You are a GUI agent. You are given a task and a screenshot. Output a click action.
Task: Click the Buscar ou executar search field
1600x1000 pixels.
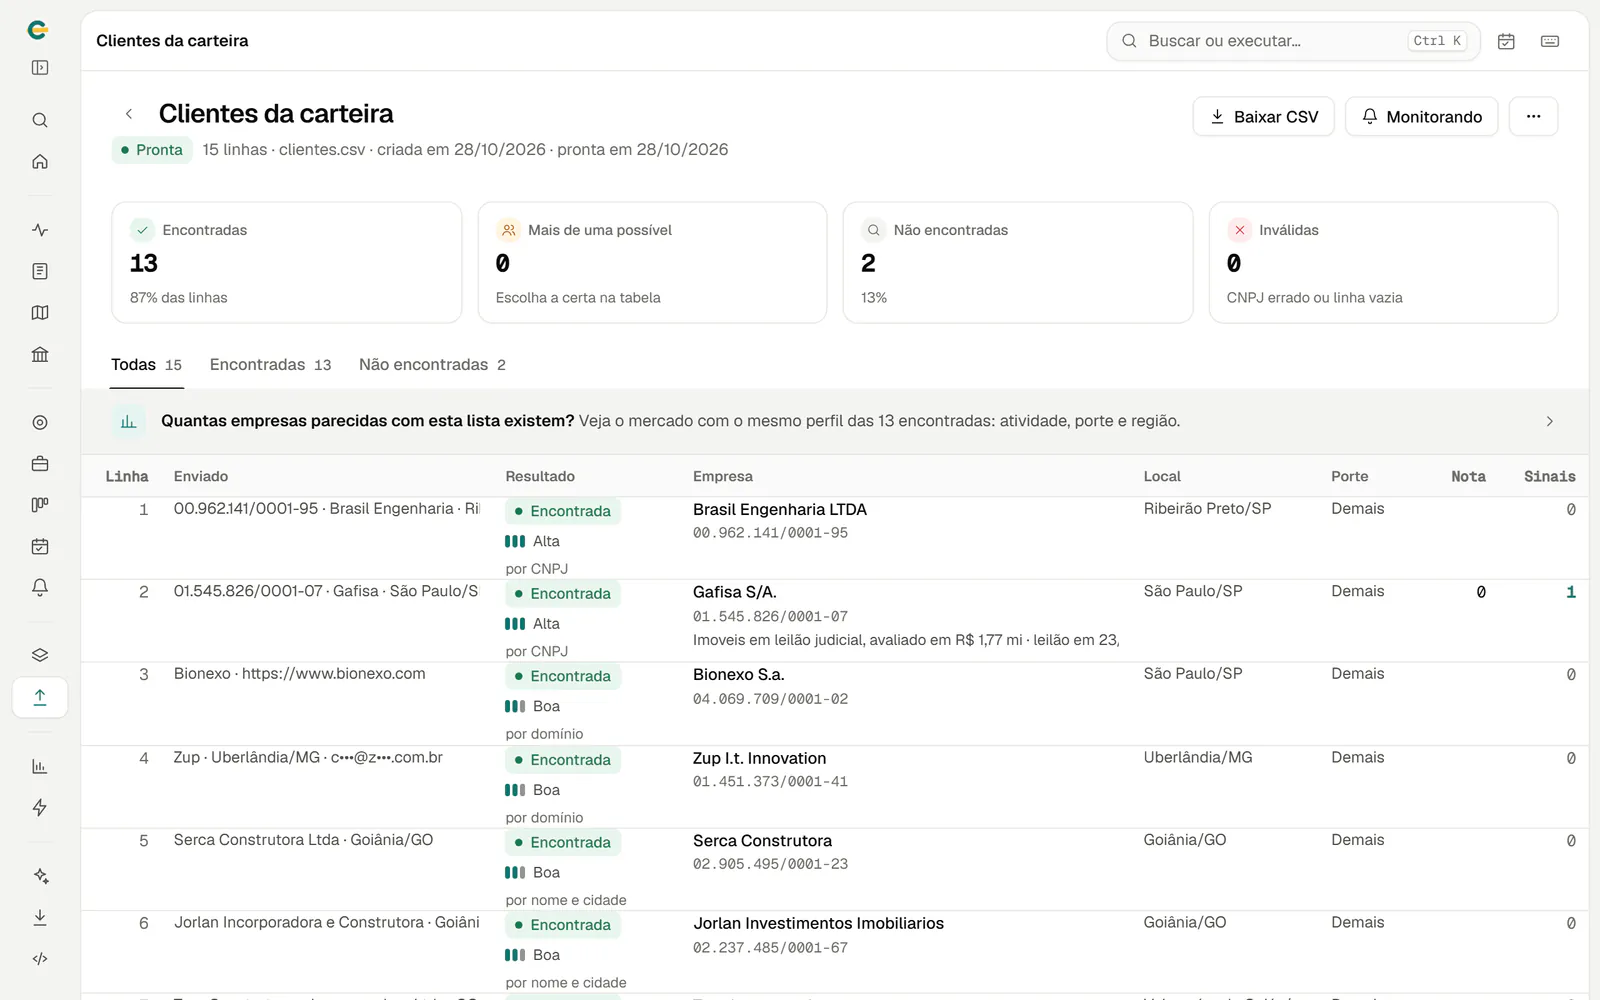click(x=1293, y=41)
